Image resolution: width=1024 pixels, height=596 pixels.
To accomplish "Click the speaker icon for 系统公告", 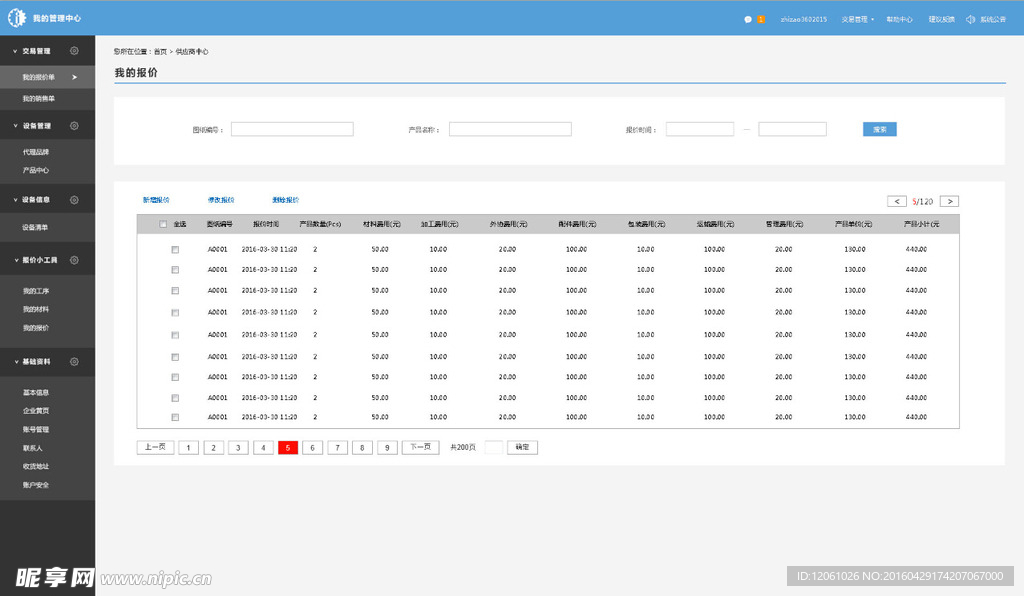I will (970, 19).
